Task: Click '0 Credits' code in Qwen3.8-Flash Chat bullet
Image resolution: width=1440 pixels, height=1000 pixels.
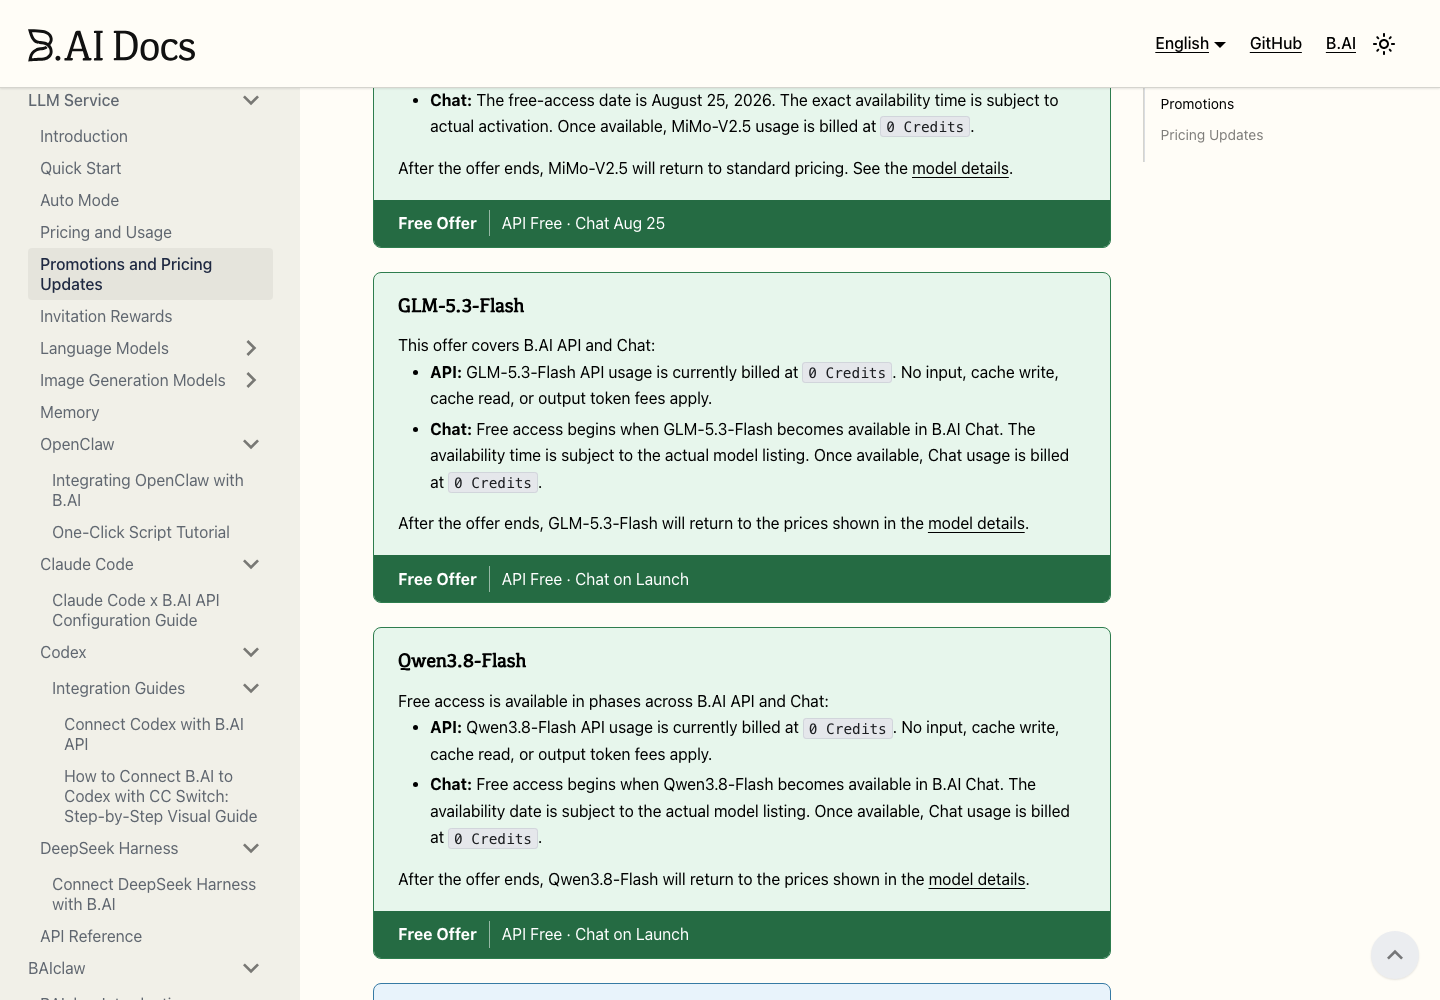Action: click(493, 839)
